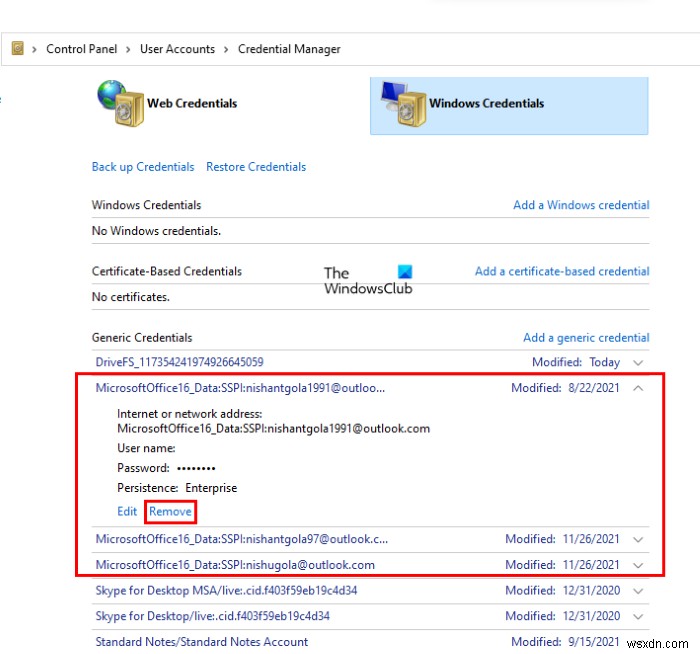Viewport: 700px width, 654px height.
Task: Open breadcrumb arrow after User Accounts
Action: tap(226, 49)
